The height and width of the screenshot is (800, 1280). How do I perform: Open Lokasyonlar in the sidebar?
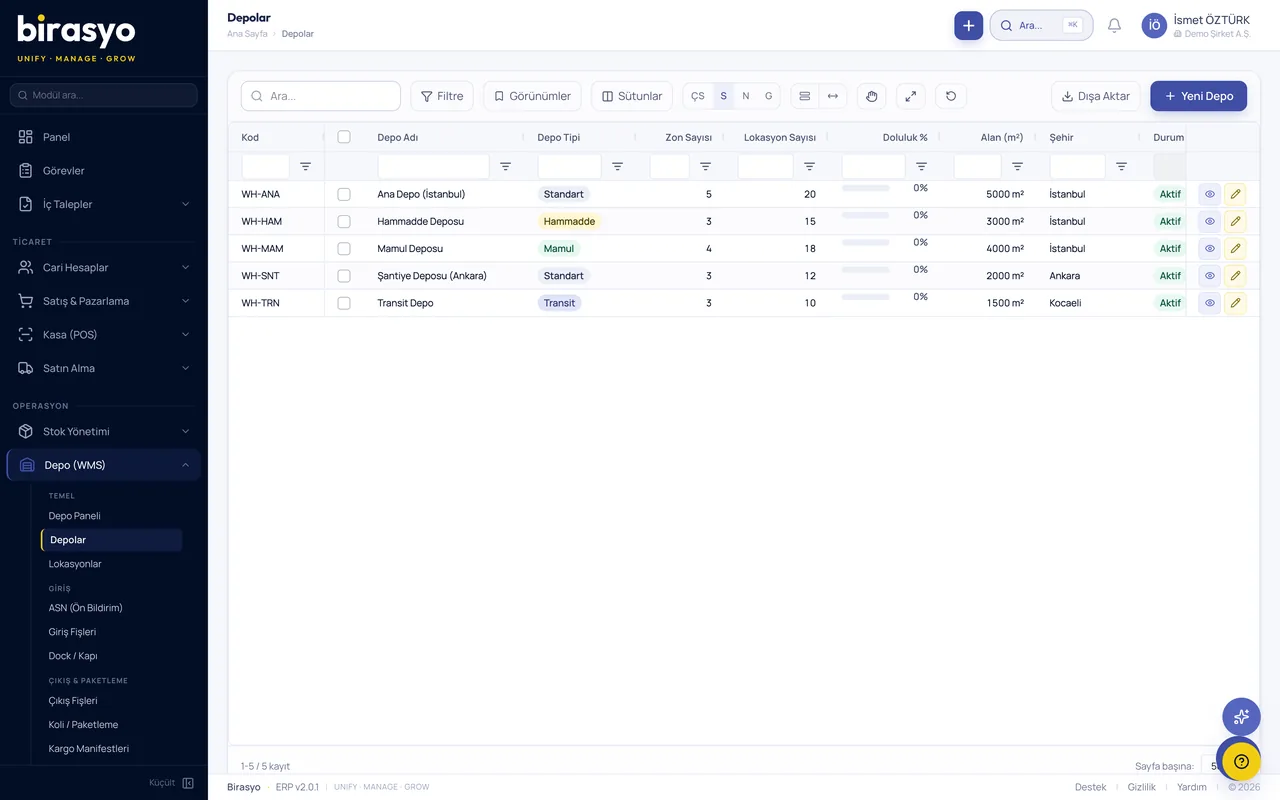pyautogui.click(x=75, y=564)
